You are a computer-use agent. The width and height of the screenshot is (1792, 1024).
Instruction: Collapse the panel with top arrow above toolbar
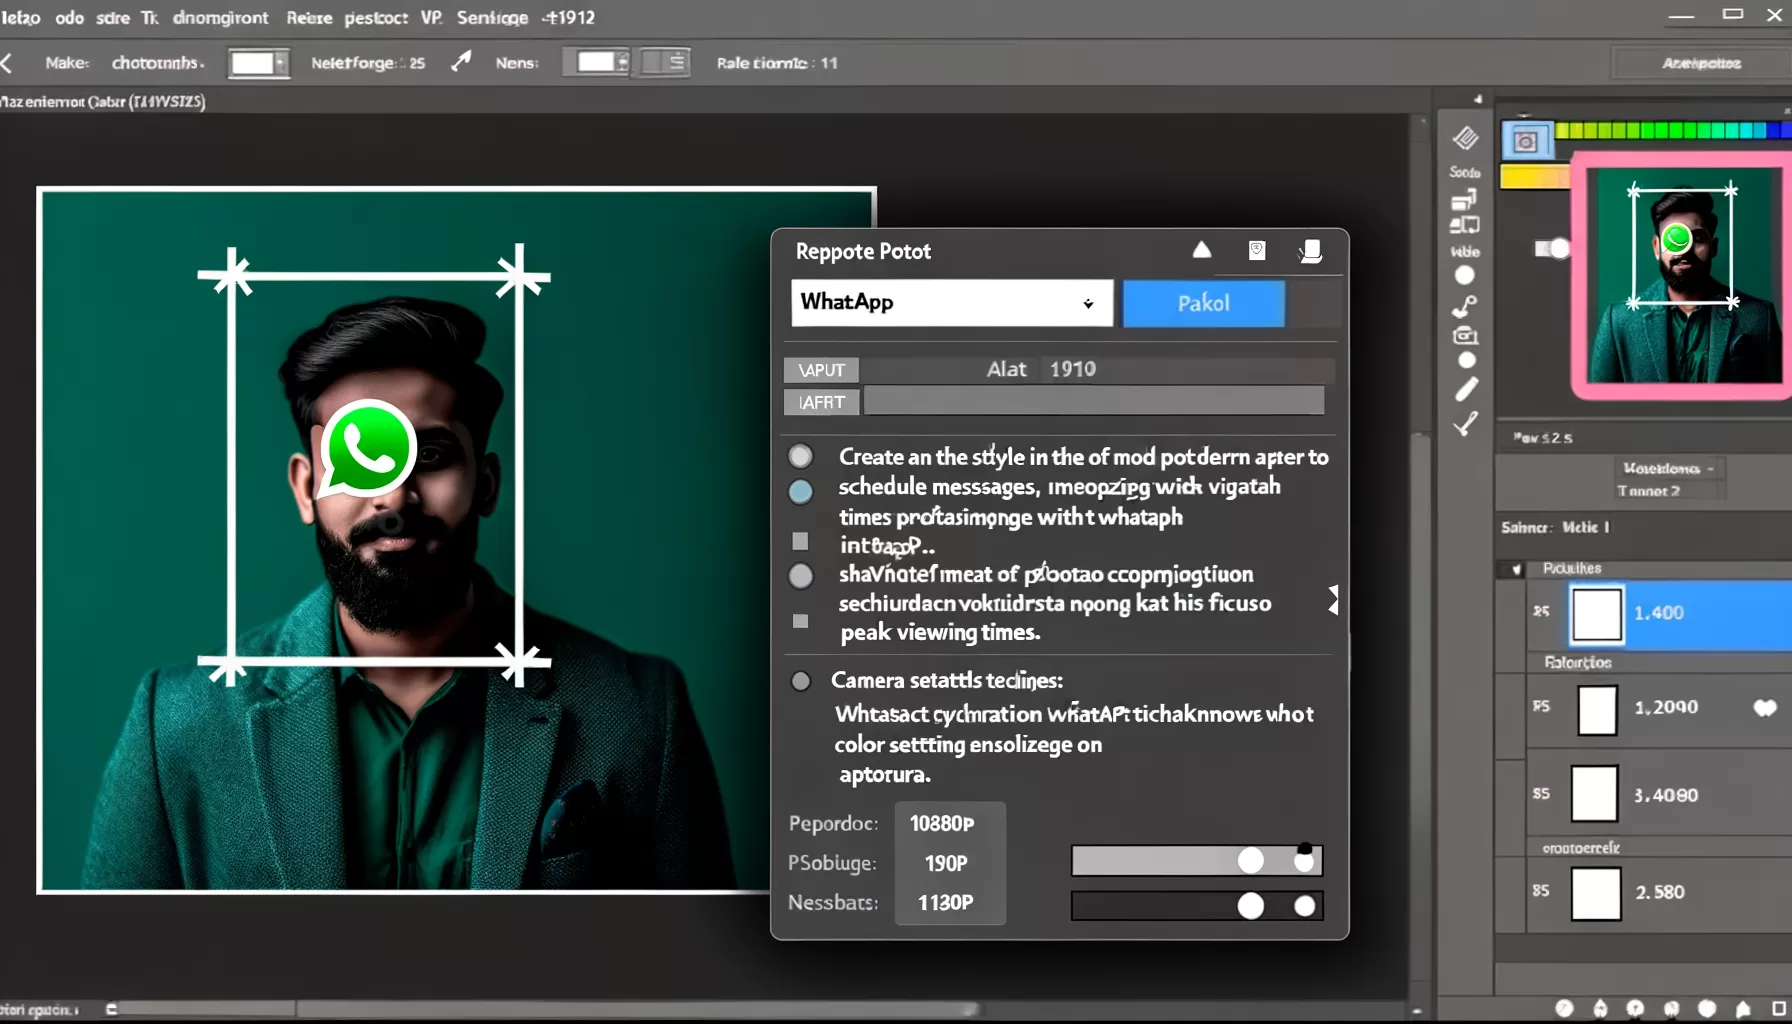point(1478,99)
